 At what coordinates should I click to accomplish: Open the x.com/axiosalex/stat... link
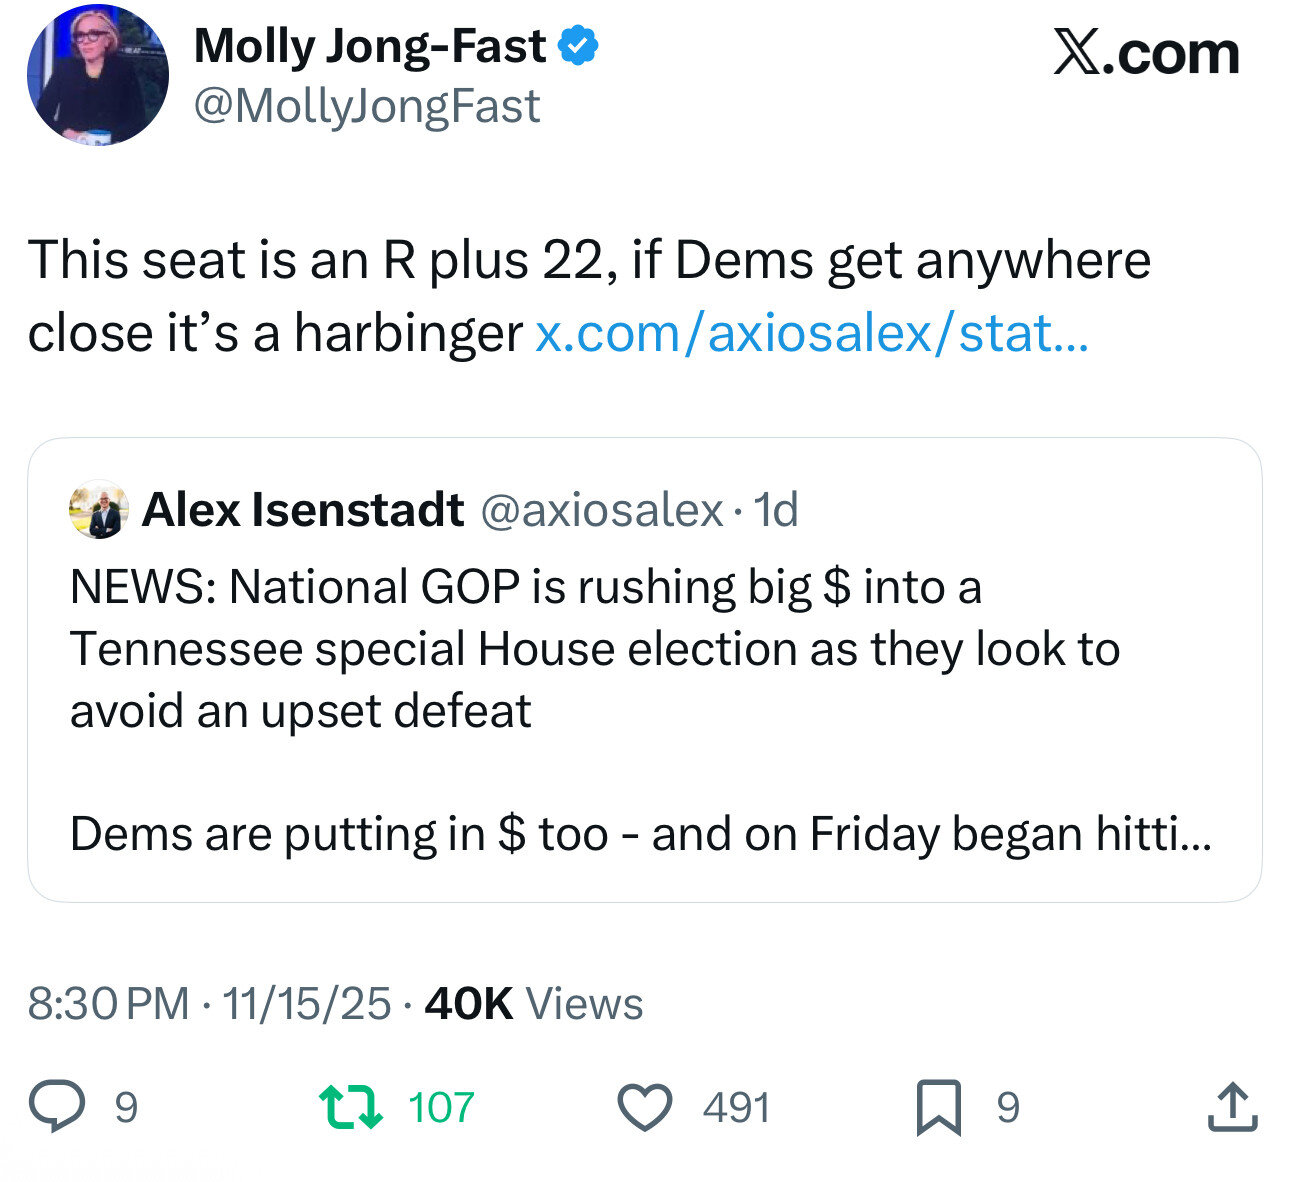(x=811, y=333)
